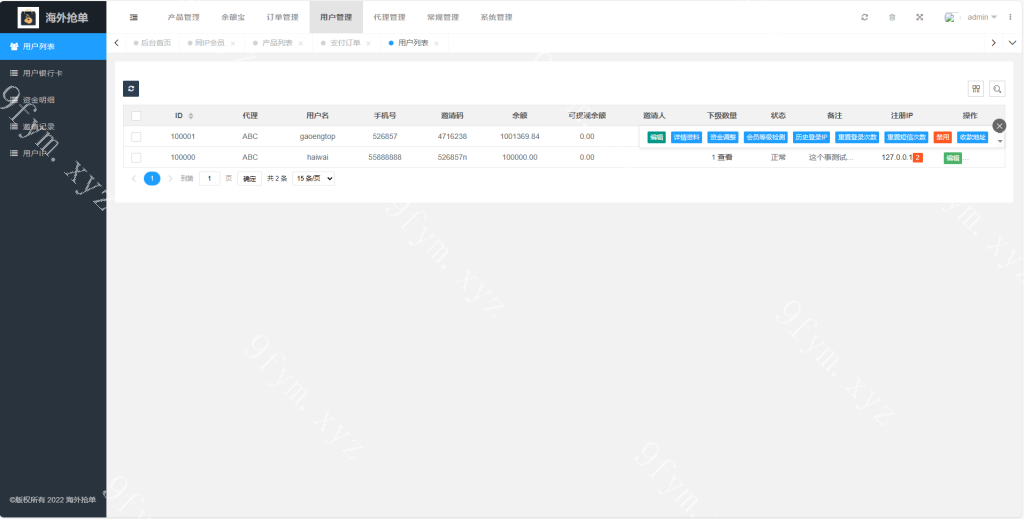
Task: Sort by the ID column arrows
Action: point(191,116)
